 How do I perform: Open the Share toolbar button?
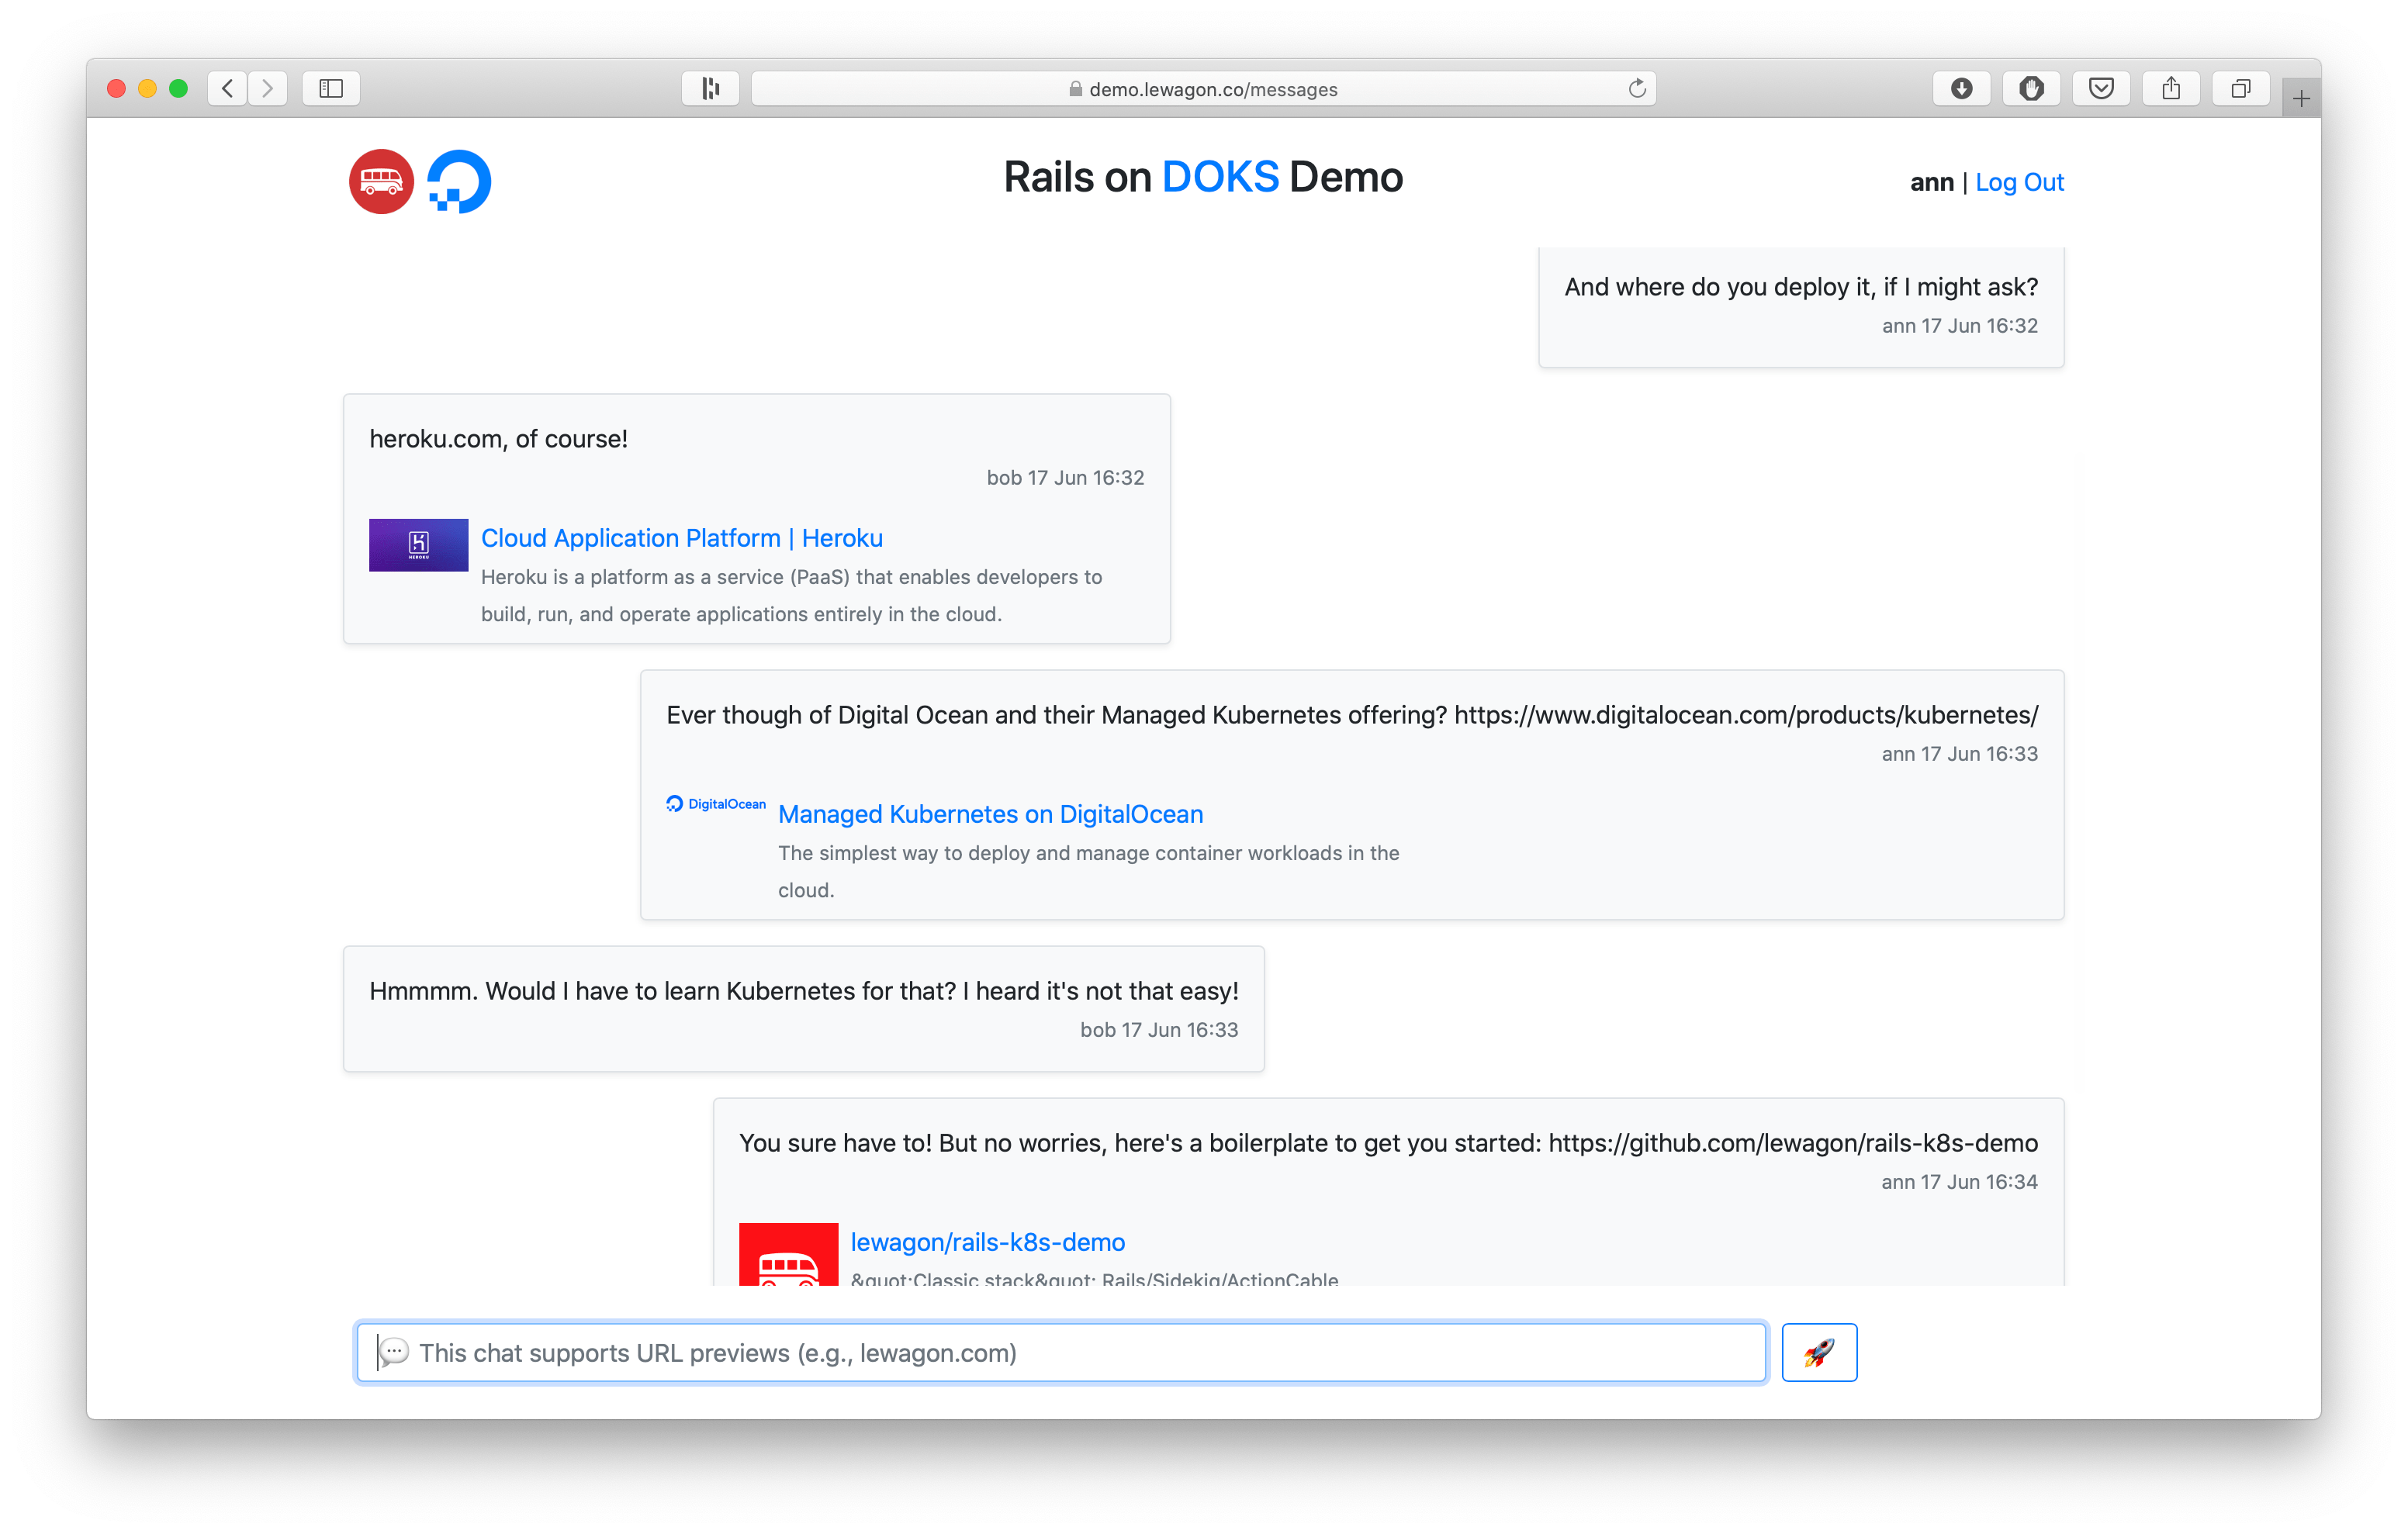tap(2171, 88)
